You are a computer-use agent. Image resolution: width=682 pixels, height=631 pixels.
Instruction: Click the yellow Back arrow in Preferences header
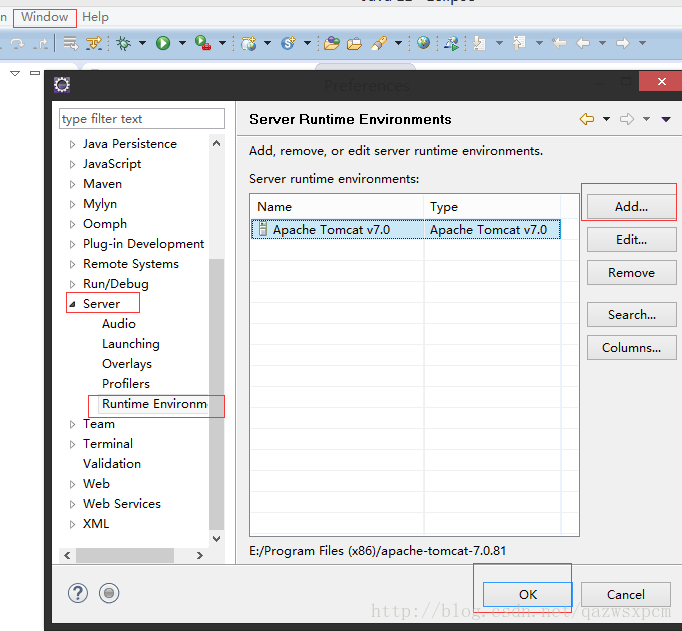coord(587,119)
